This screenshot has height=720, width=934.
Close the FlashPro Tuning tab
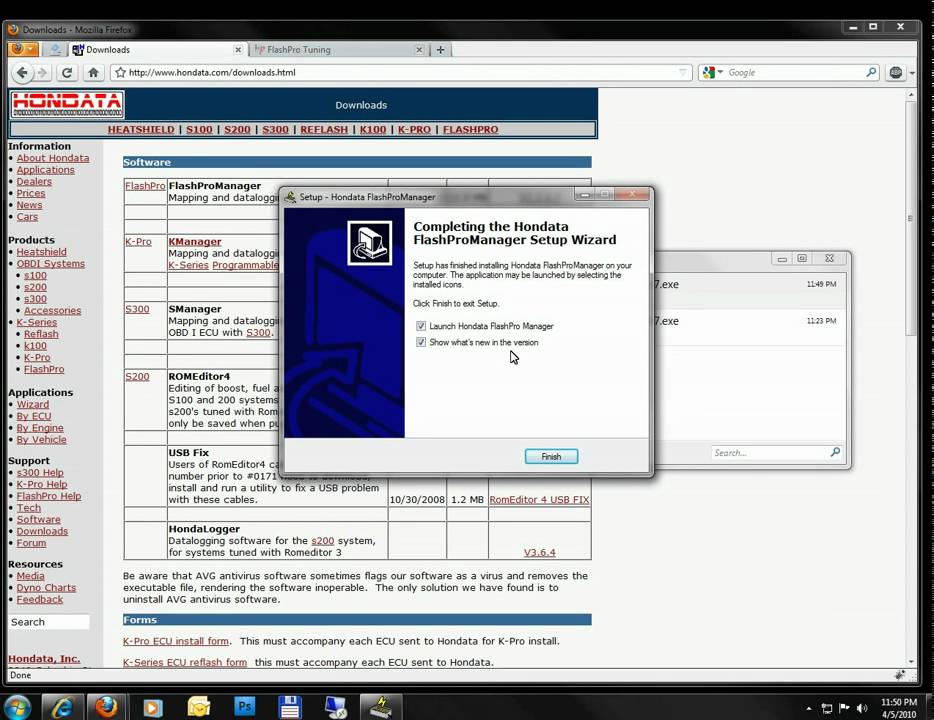click(x=419, y=50)
